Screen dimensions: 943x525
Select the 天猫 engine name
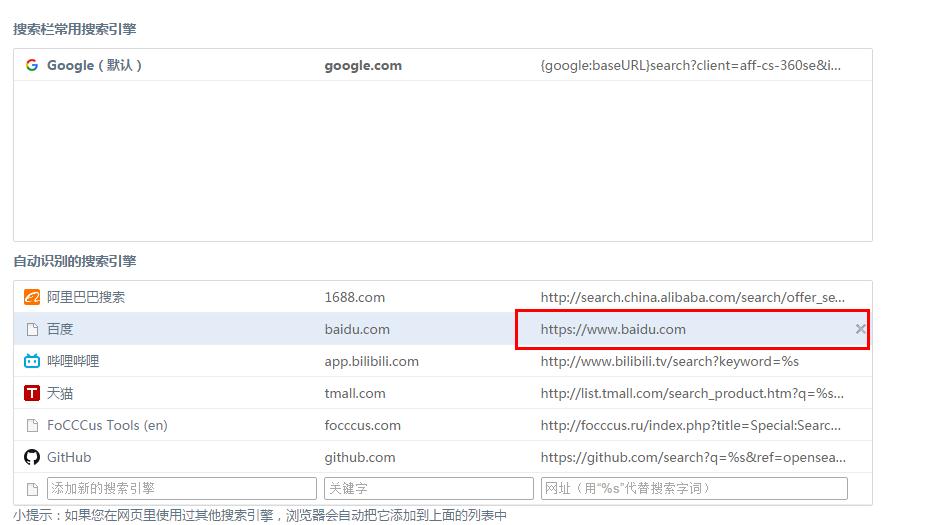[60, 393]
